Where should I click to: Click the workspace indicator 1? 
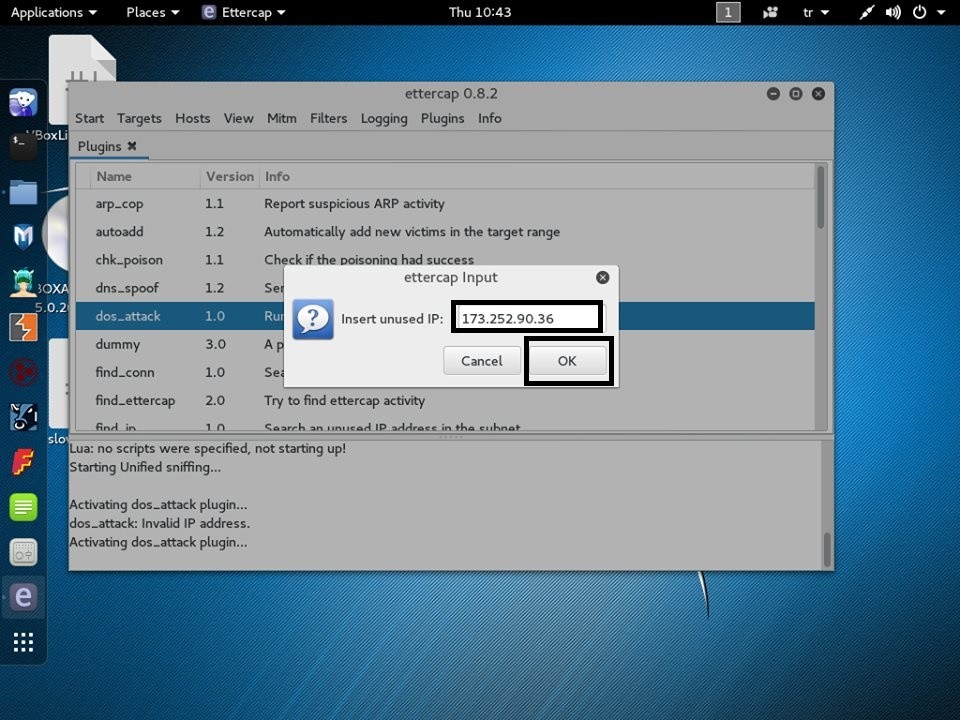coord(728,12)
